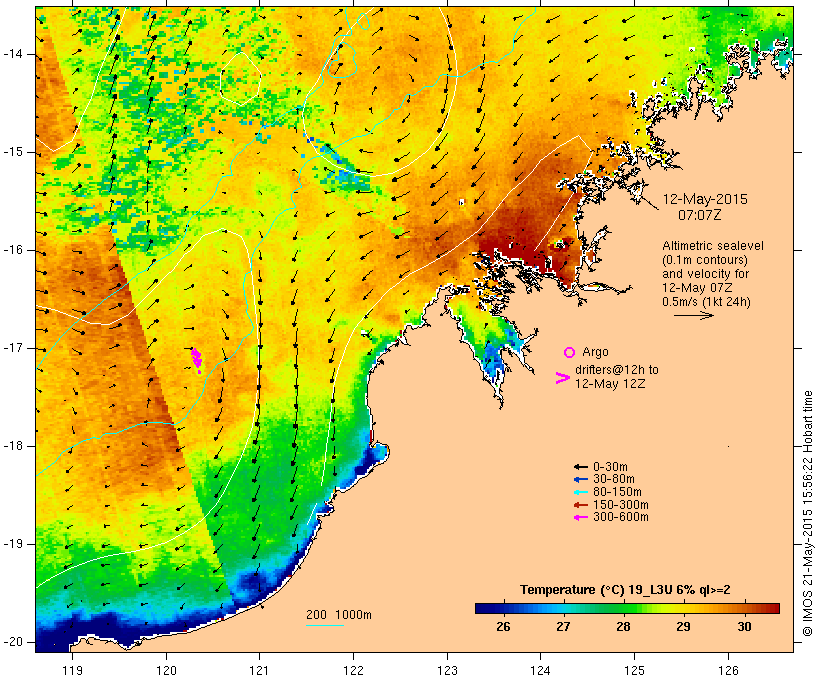Click the magenta drifter track cluster on the map

(197, 360)
